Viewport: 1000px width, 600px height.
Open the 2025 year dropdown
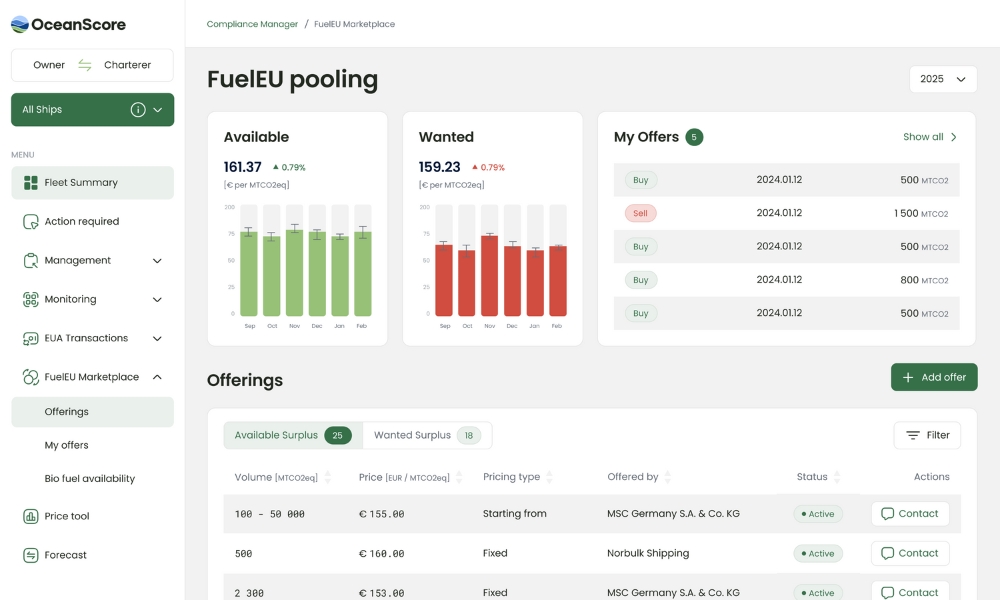click(x=943, y=79)
